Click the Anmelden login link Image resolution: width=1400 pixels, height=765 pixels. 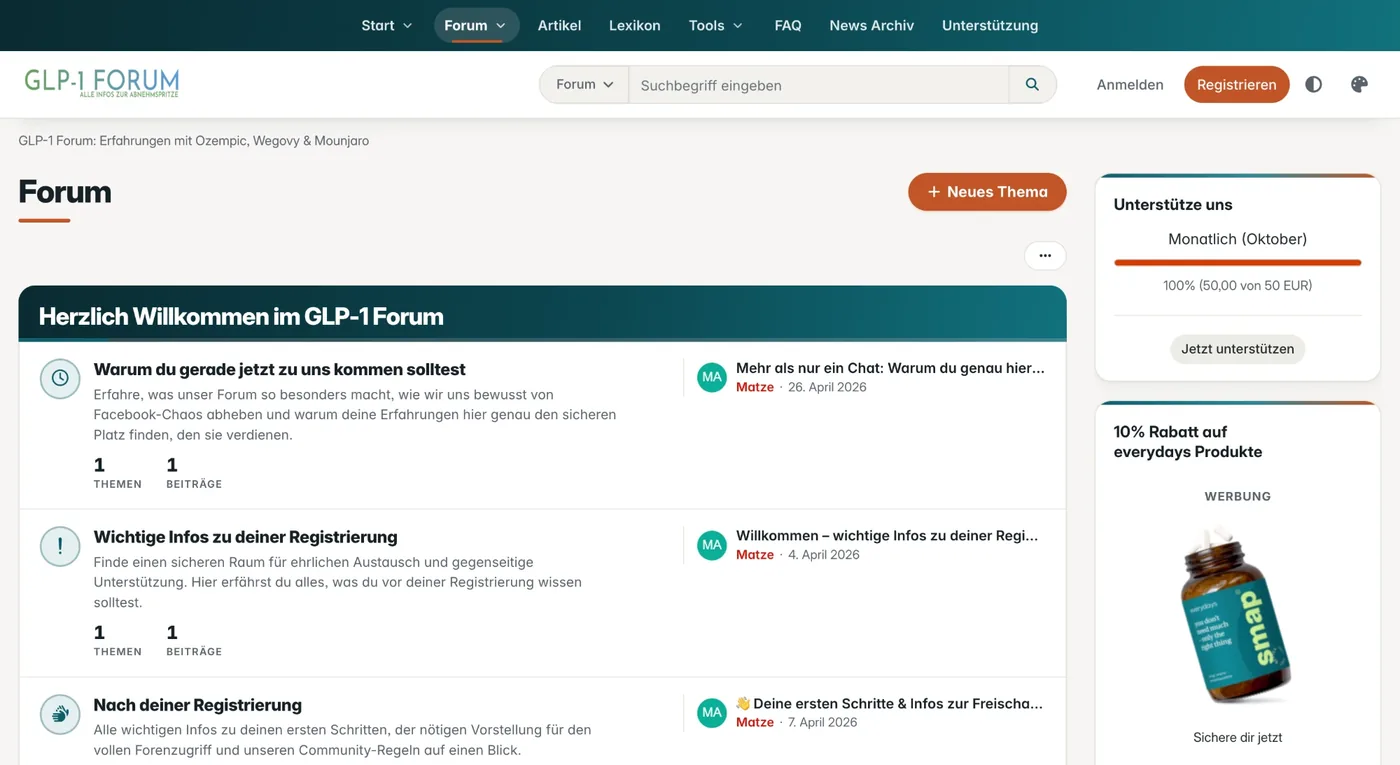point(1130,85)
